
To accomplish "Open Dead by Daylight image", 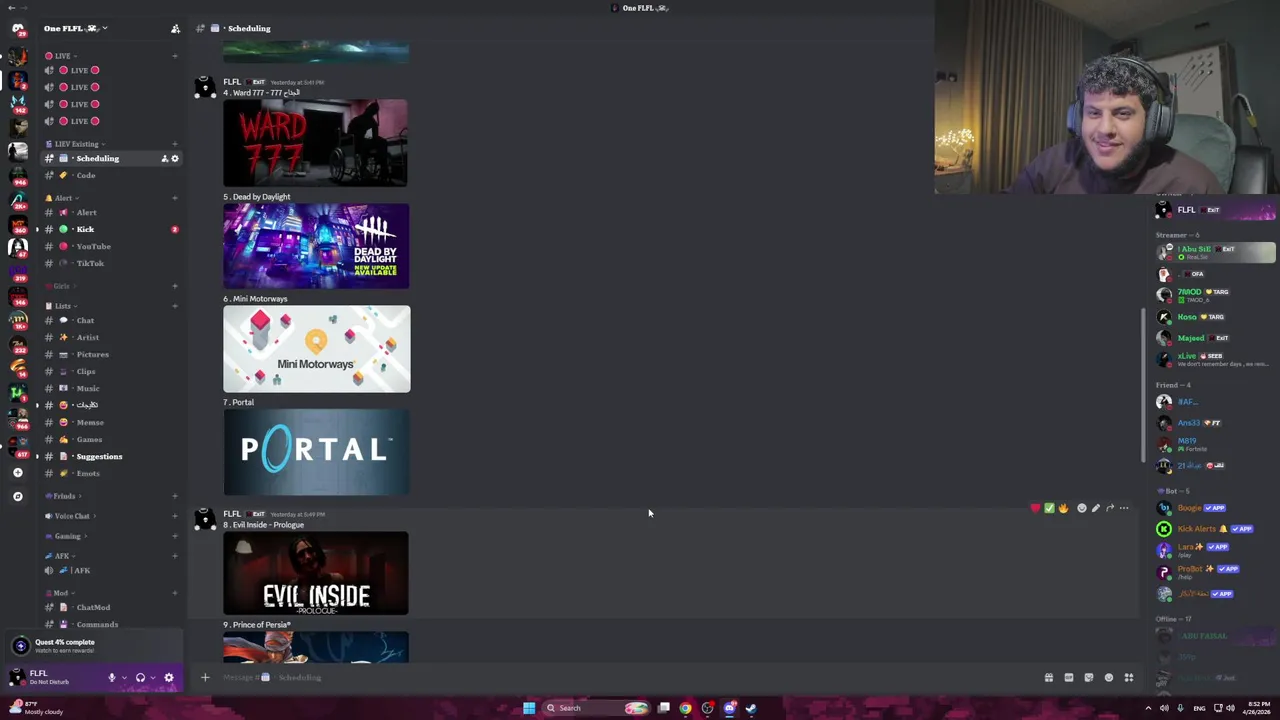I will click(x=316, y=246).
